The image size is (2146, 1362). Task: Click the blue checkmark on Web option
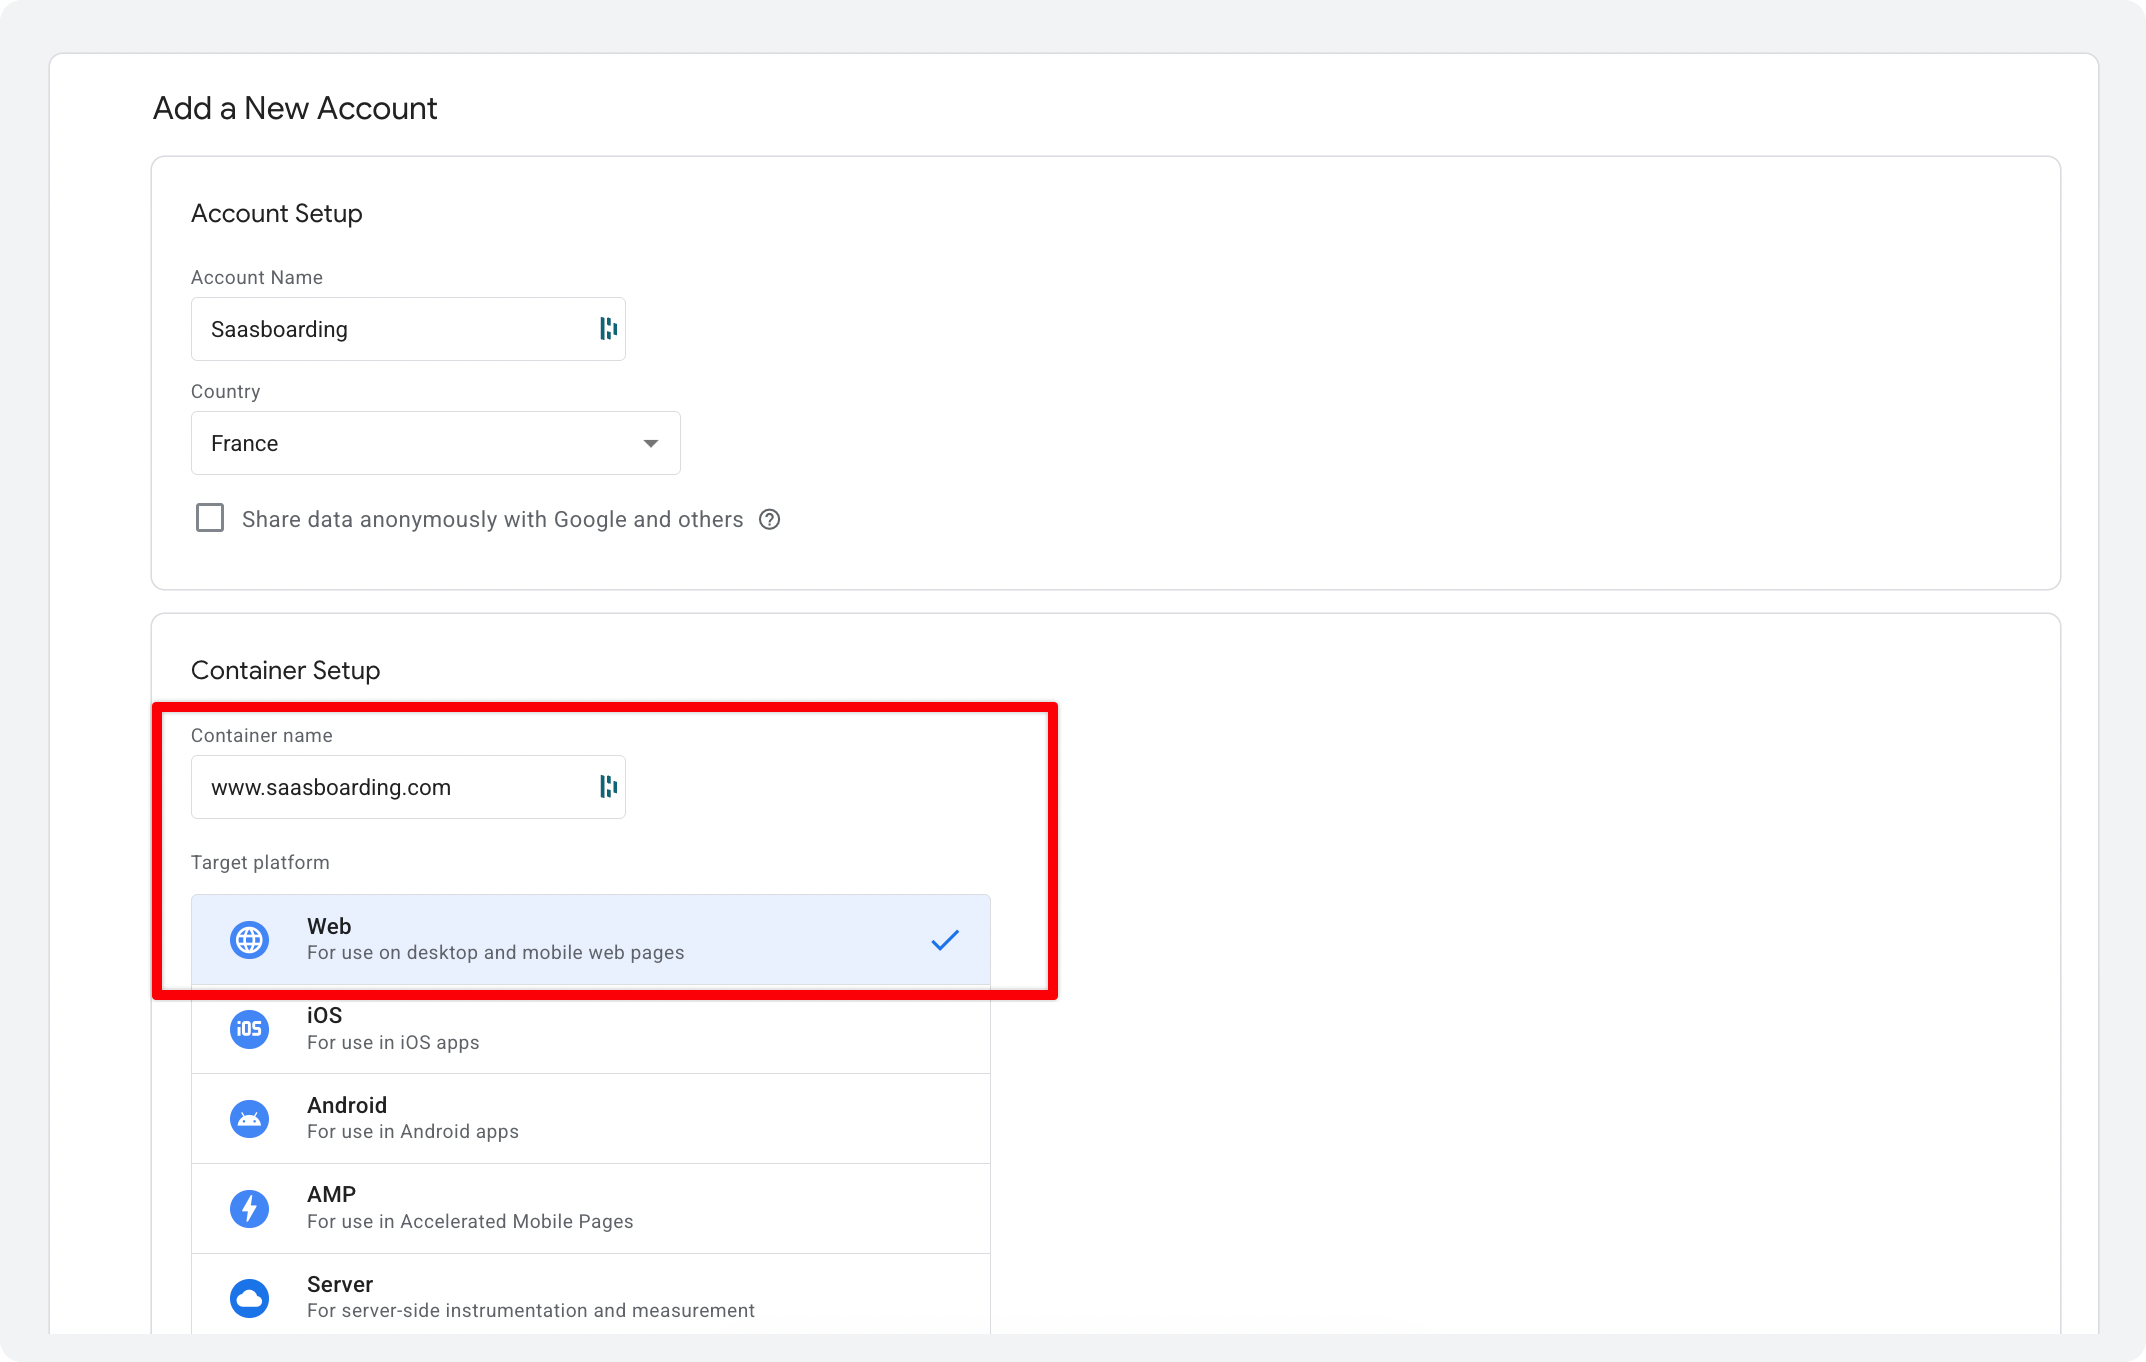945,940
